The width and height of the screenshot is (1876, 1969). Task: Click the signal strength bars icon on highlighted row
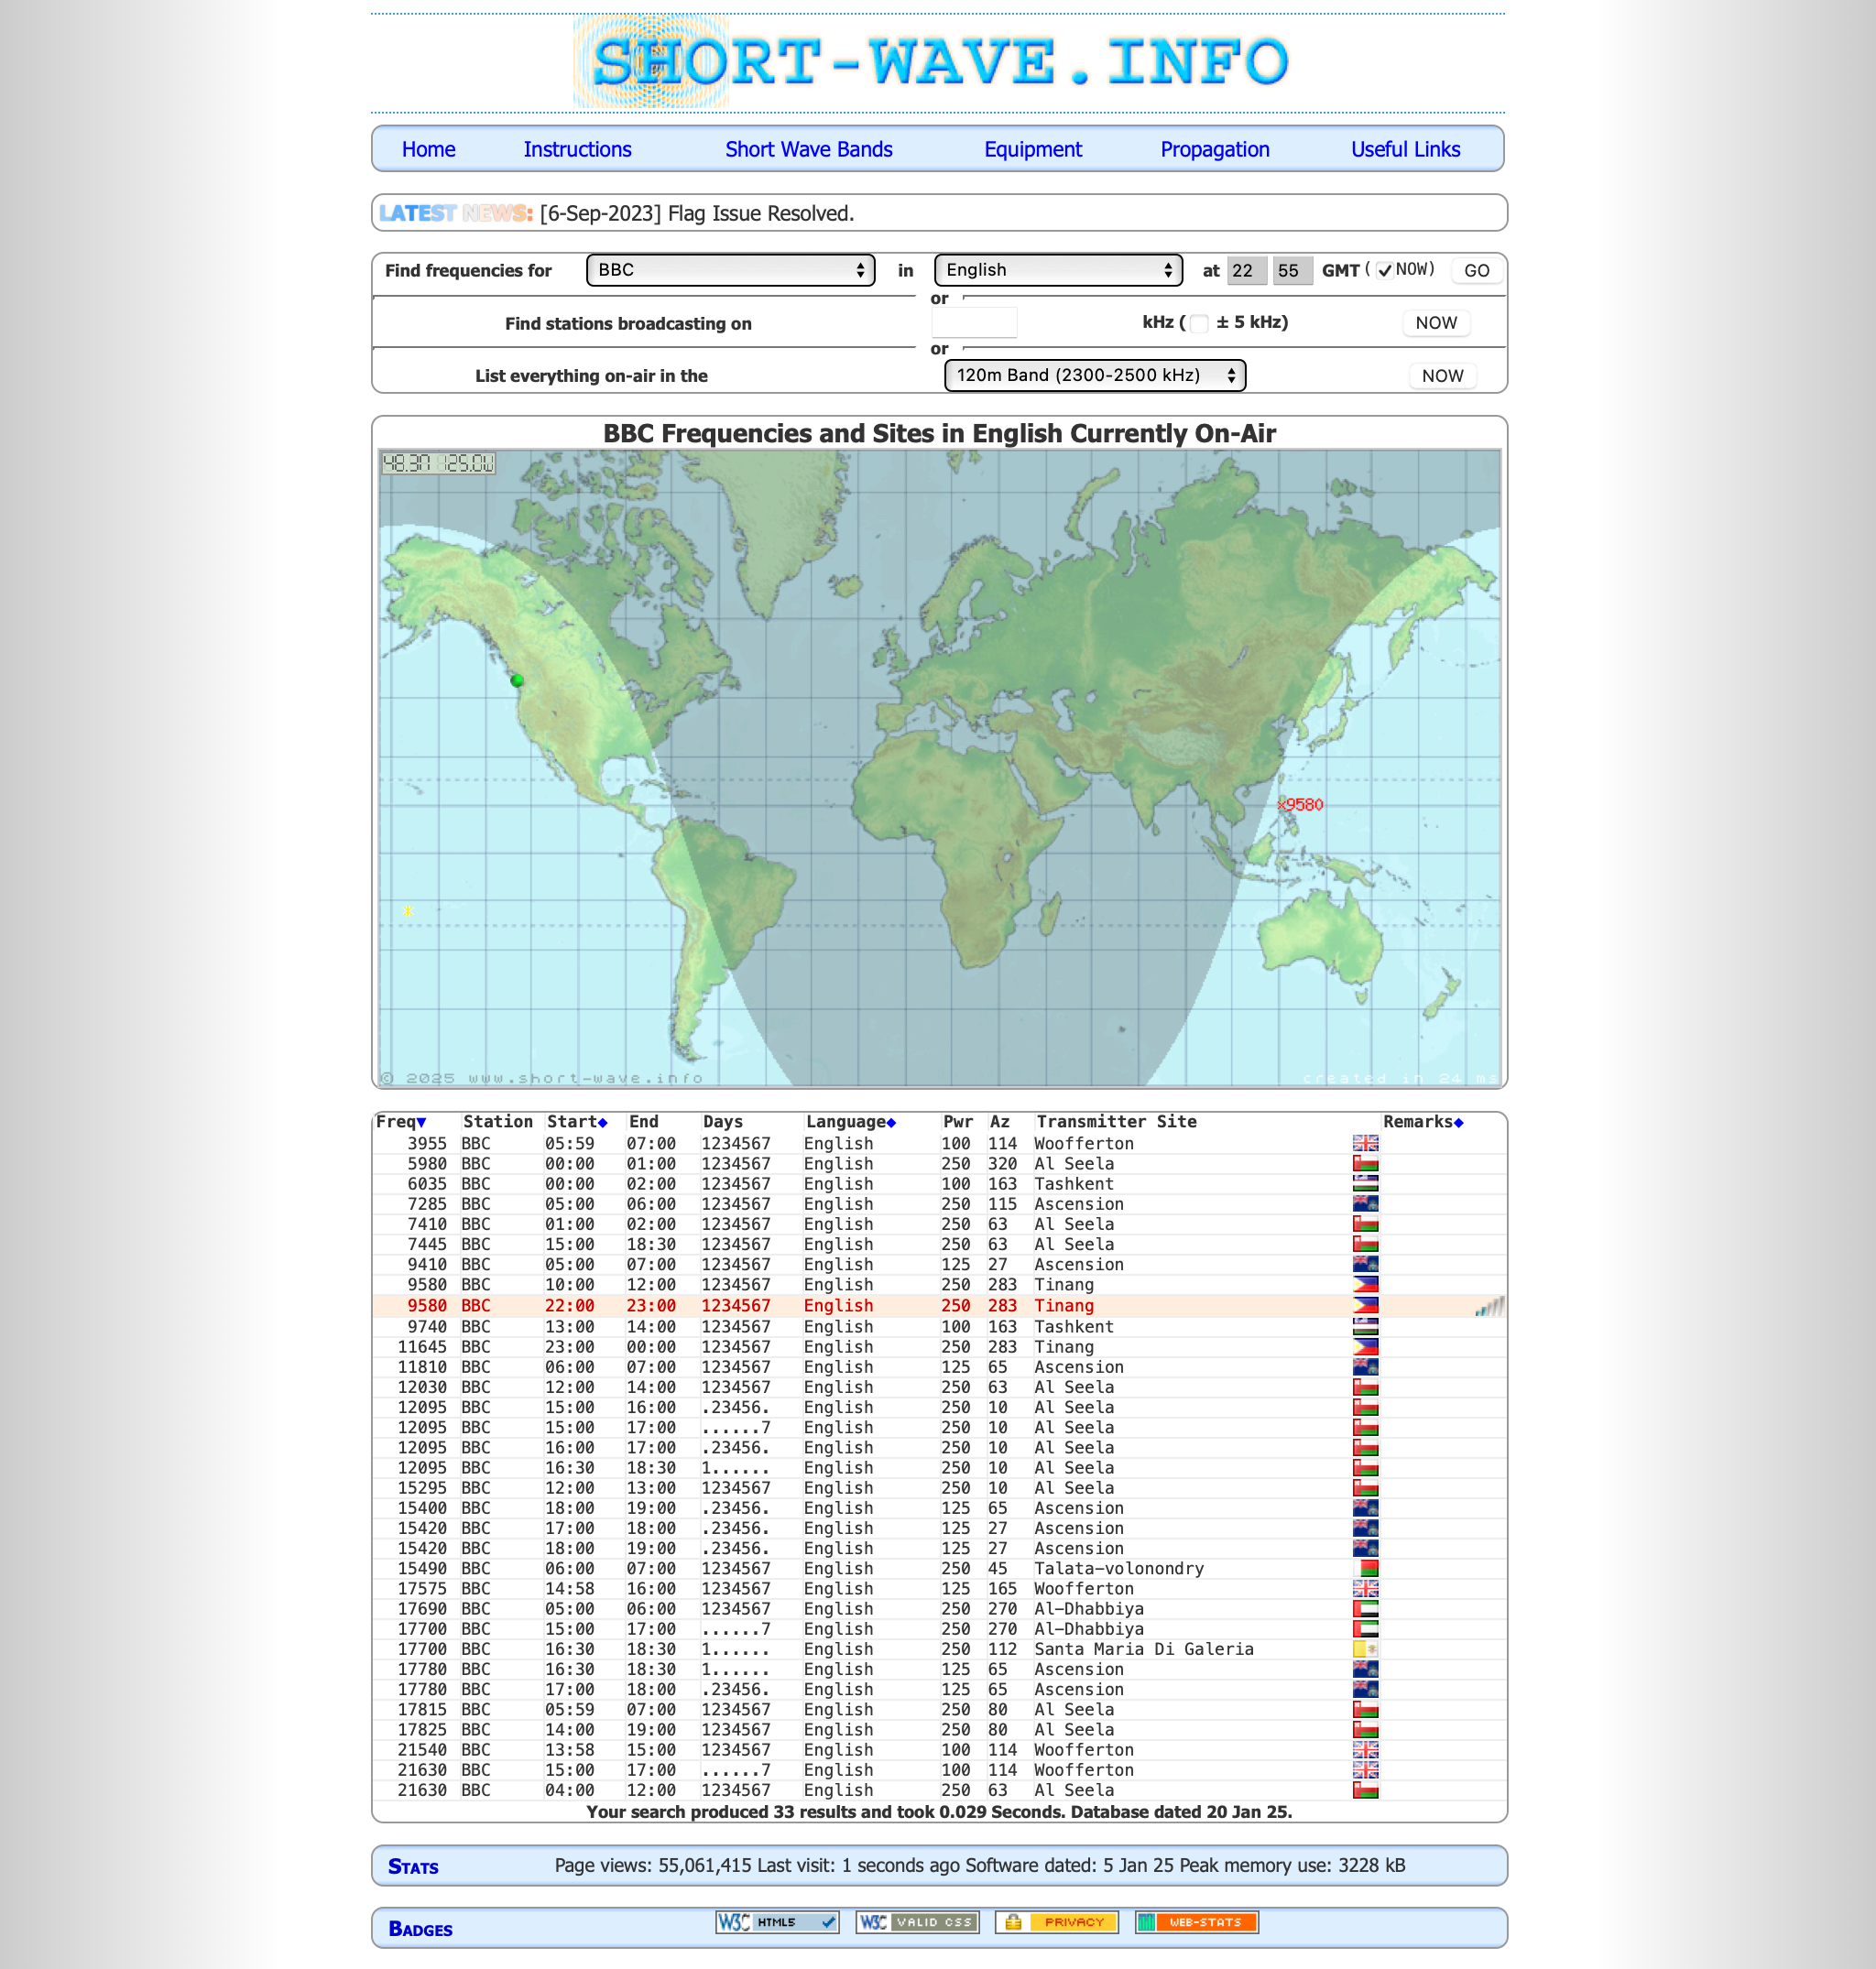(1490, 1305)
